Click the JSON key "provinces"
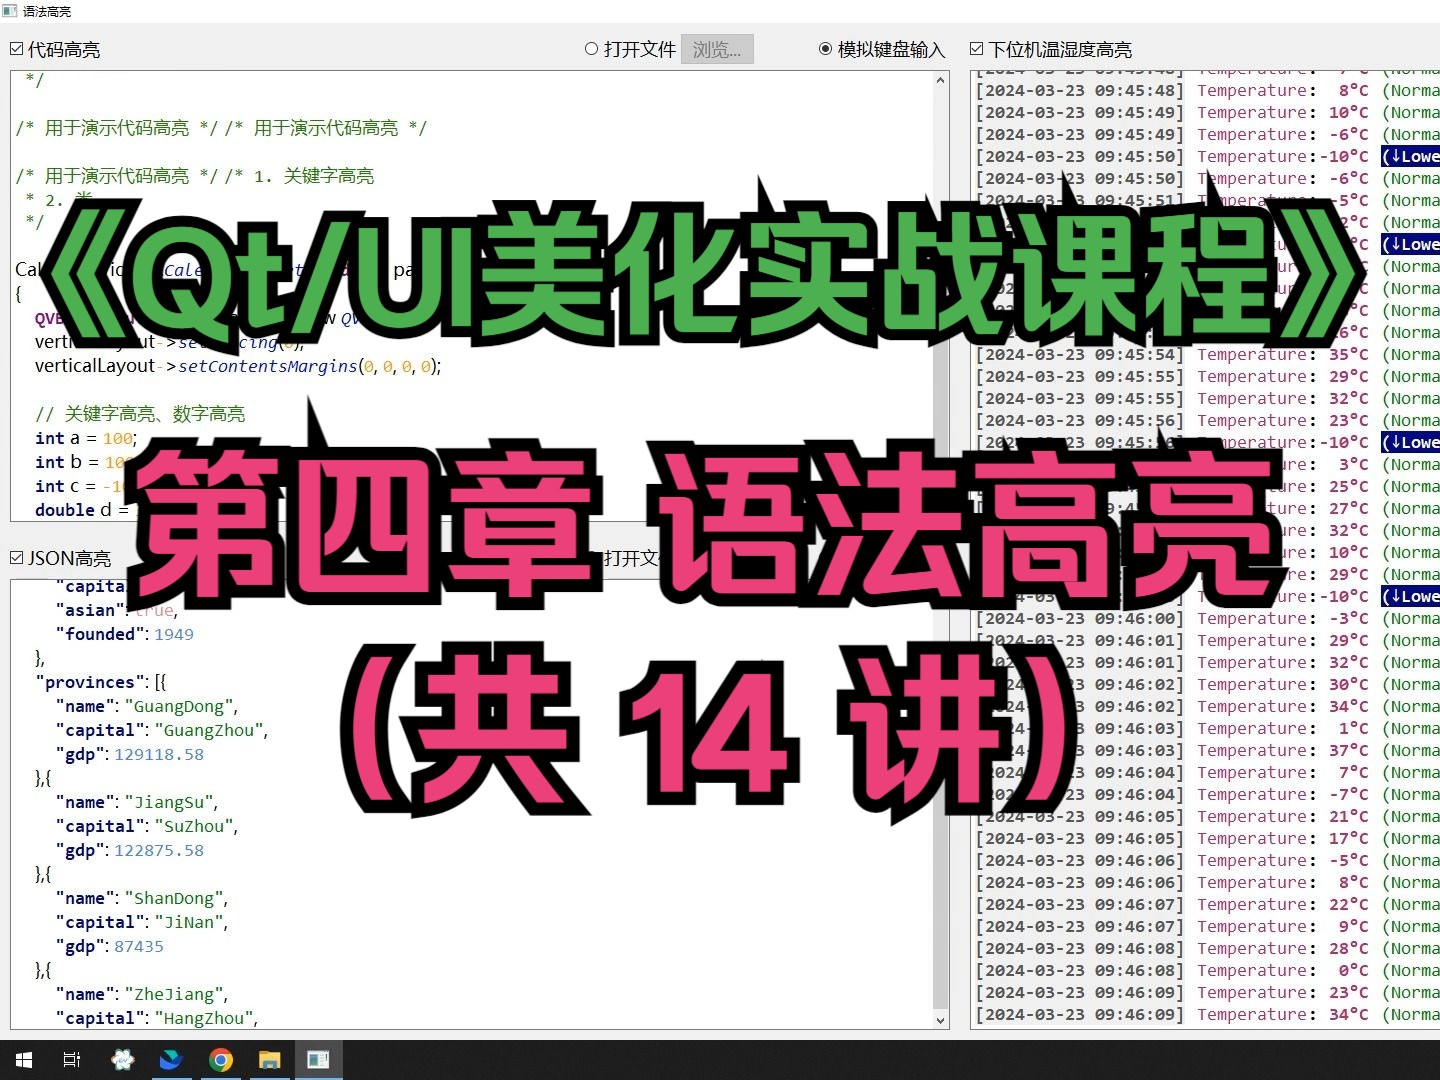This screenshot has height=1080, width=1440. point(90,682)
